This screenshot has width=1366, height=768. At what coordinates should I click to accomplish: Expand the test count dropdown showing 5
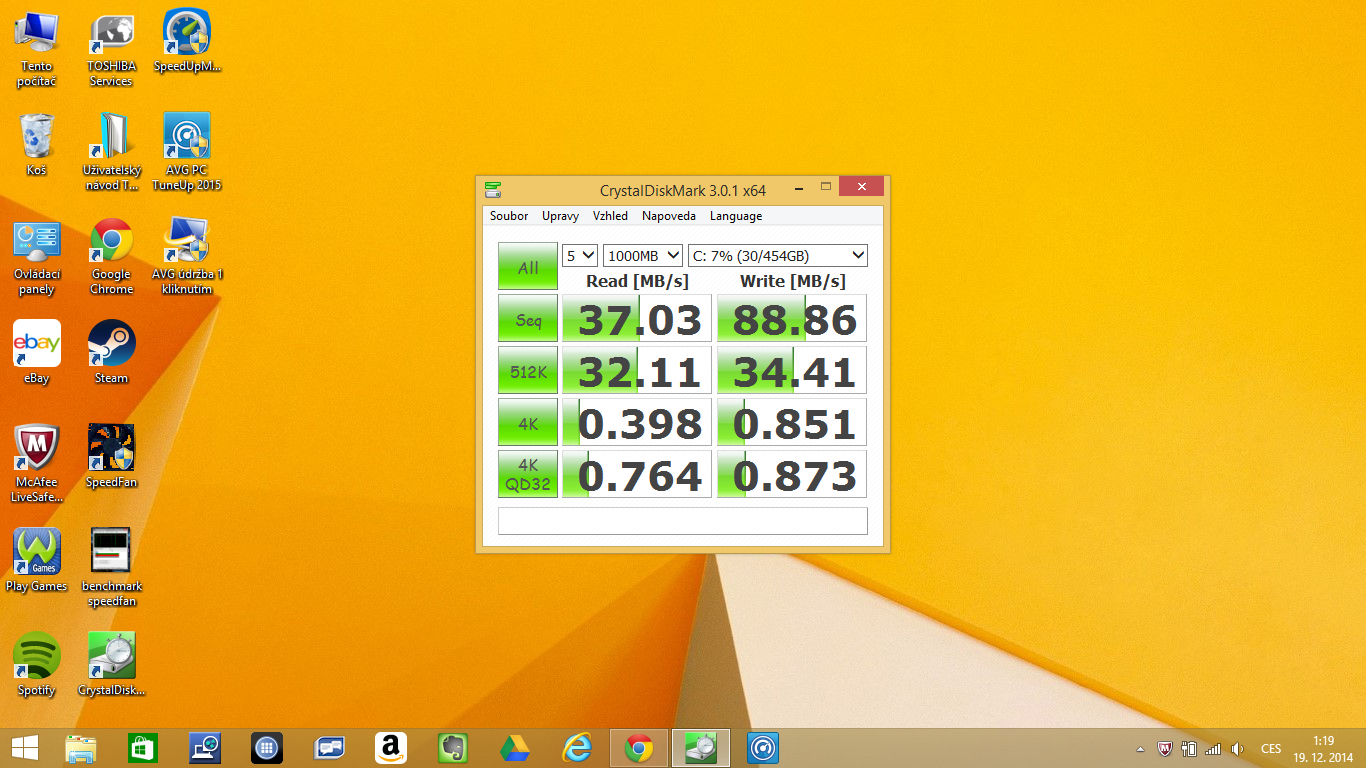(x=579, y=256)
